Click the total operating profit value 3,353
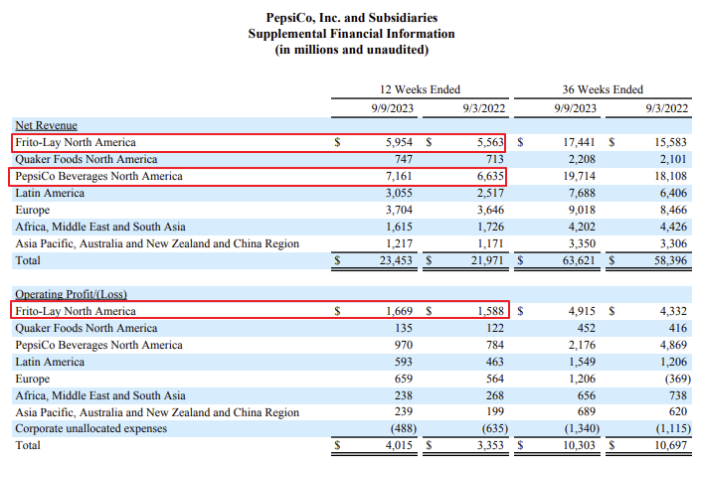 point(490,445)
